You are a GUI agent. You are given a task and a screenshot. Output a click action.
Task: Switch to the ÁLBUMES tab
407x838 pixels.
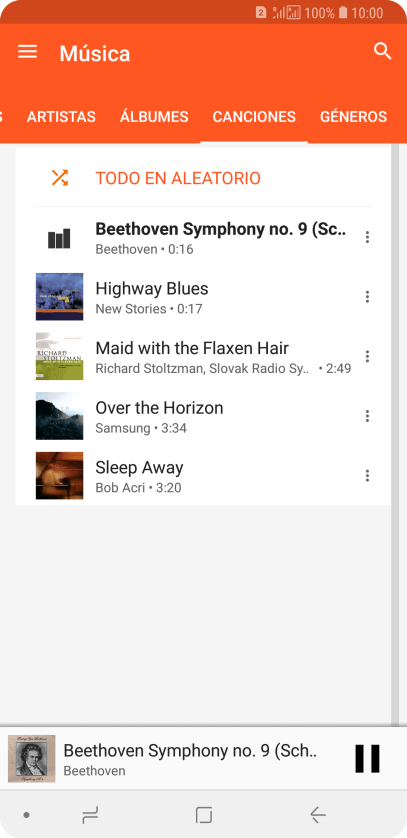(x=154, y=117)
